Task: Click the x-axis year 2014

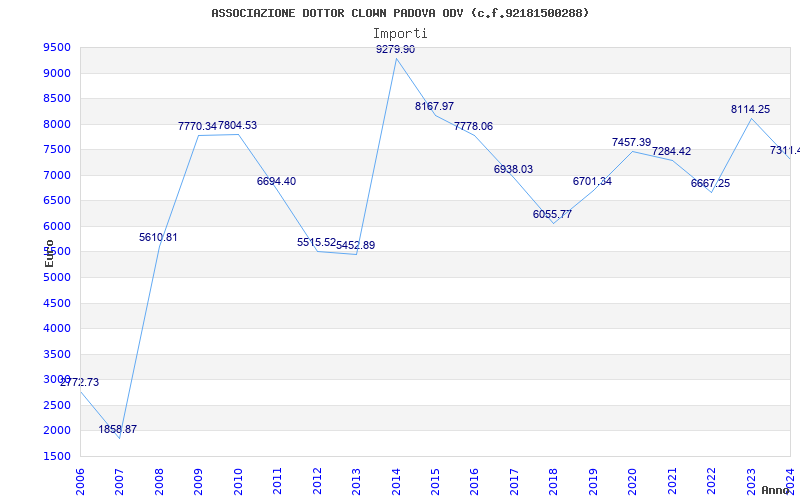Action: (395, 481)
